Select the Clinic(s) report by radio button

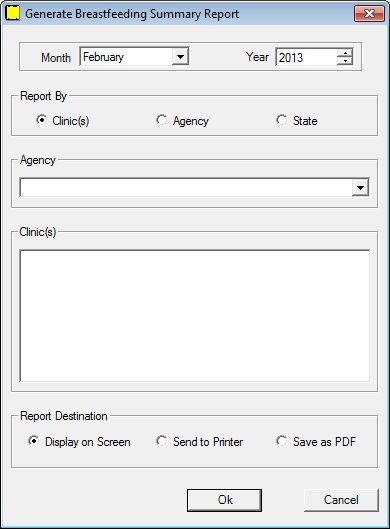coord(41,120)
